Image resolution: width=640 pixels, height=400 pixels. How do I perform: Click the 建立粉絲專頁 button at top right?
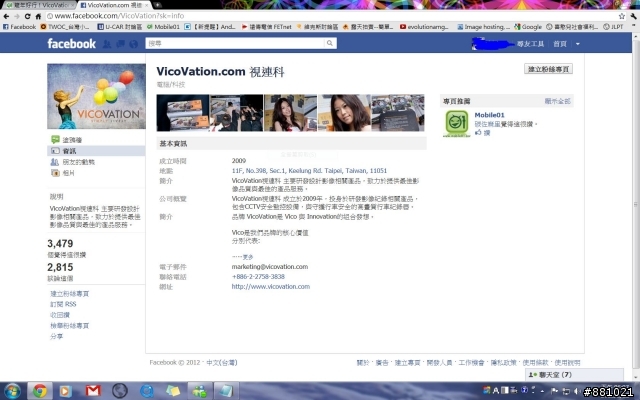tap(548, 69)
